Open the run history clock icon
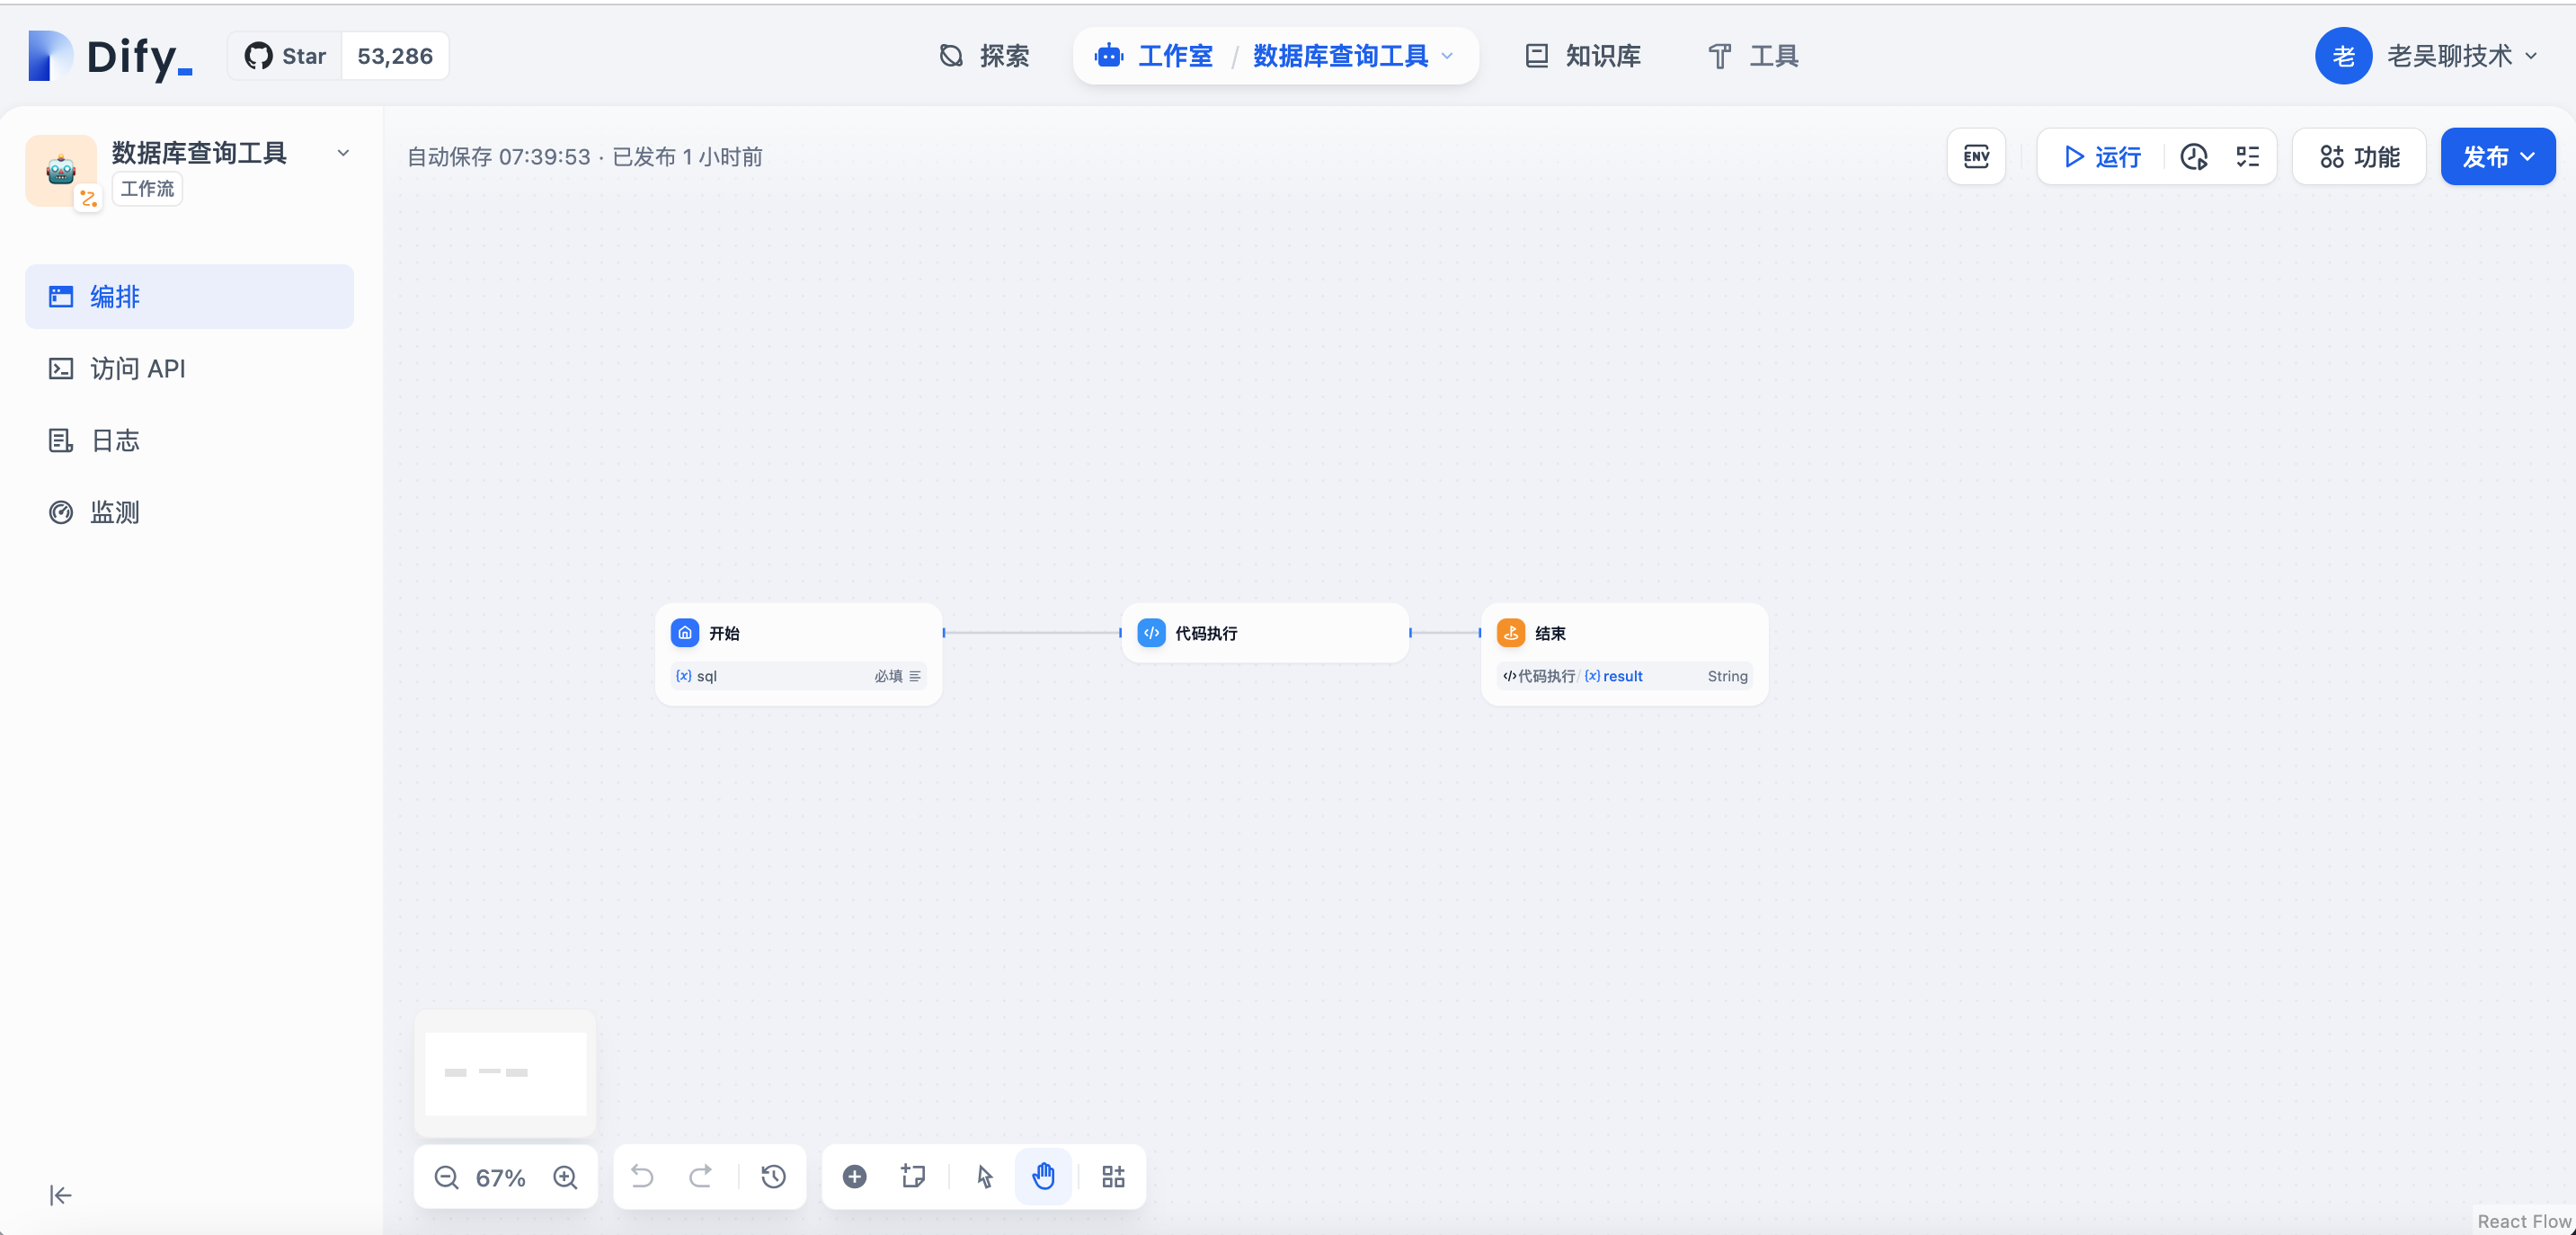Image resolution: width=2576 pixels, height=1235 pixels. click(2194, 157)
